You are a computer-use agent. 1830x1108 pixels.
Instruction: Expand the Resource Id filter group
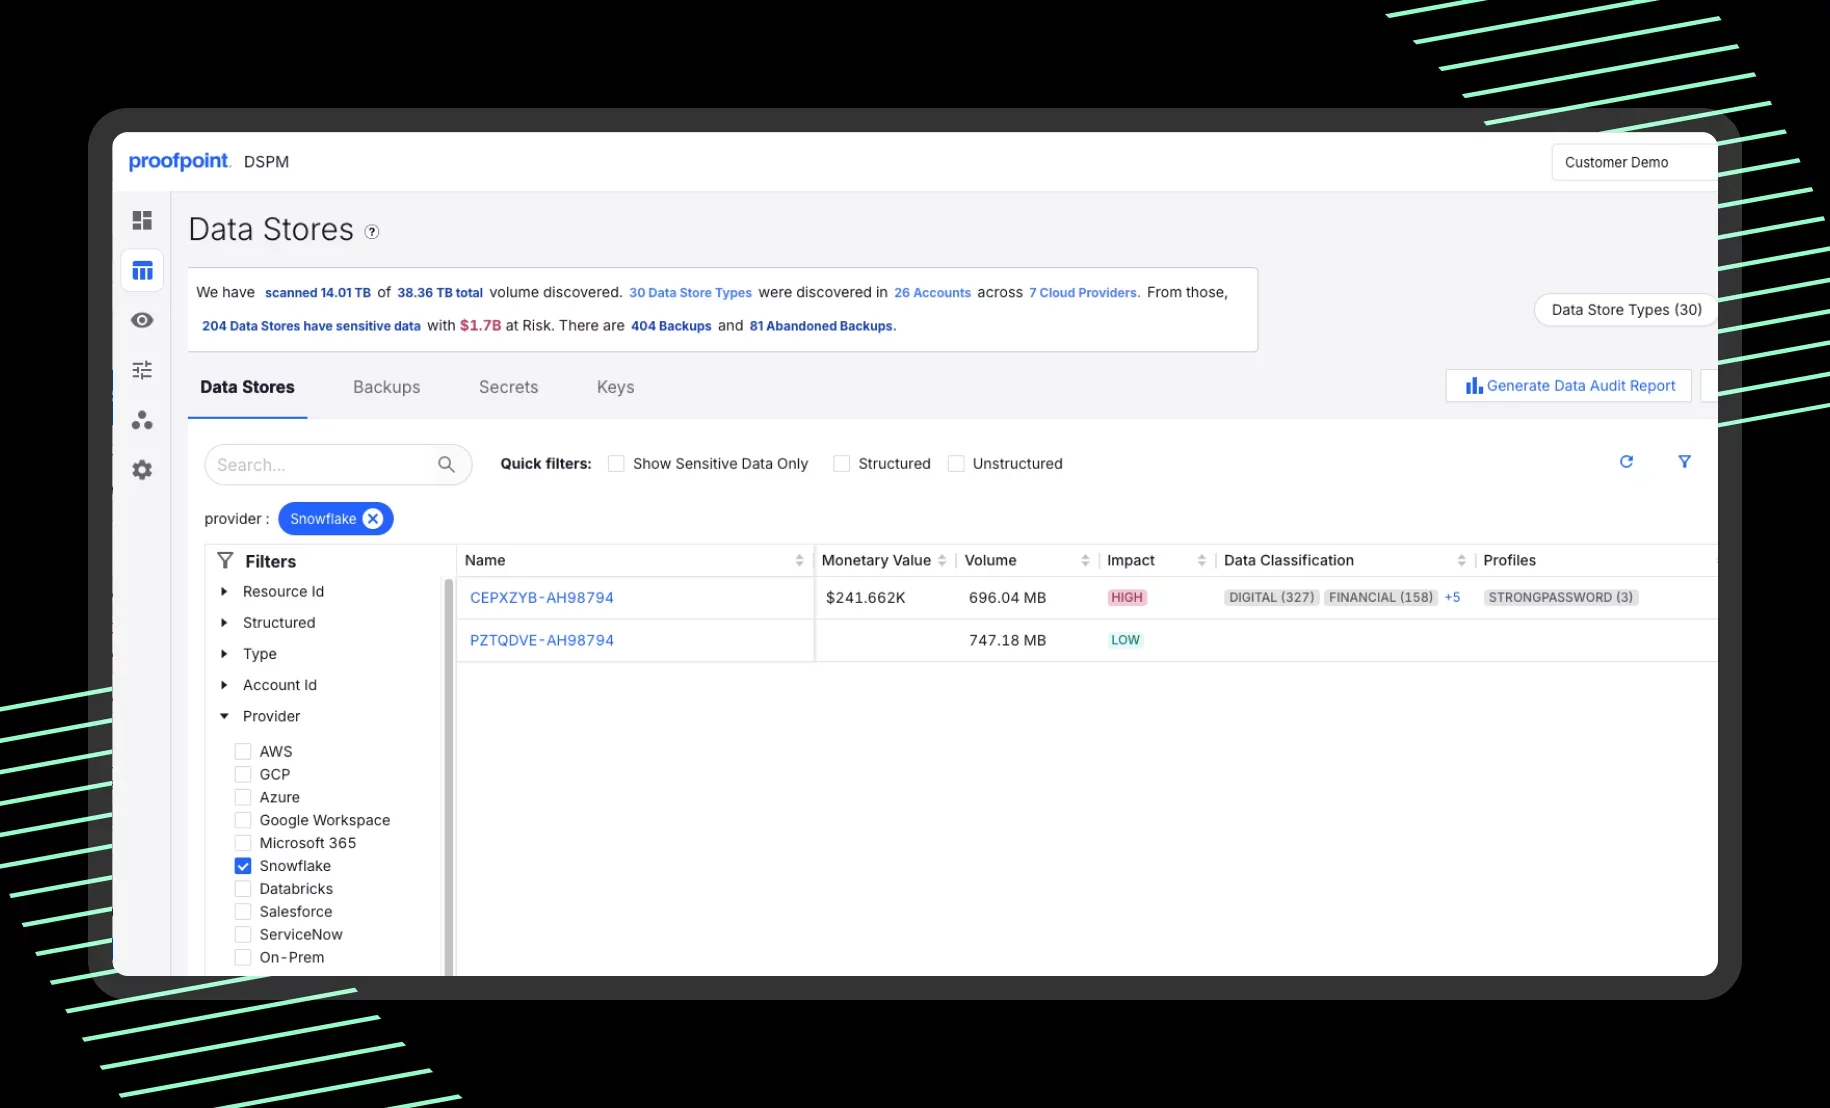tap(224, 592)
